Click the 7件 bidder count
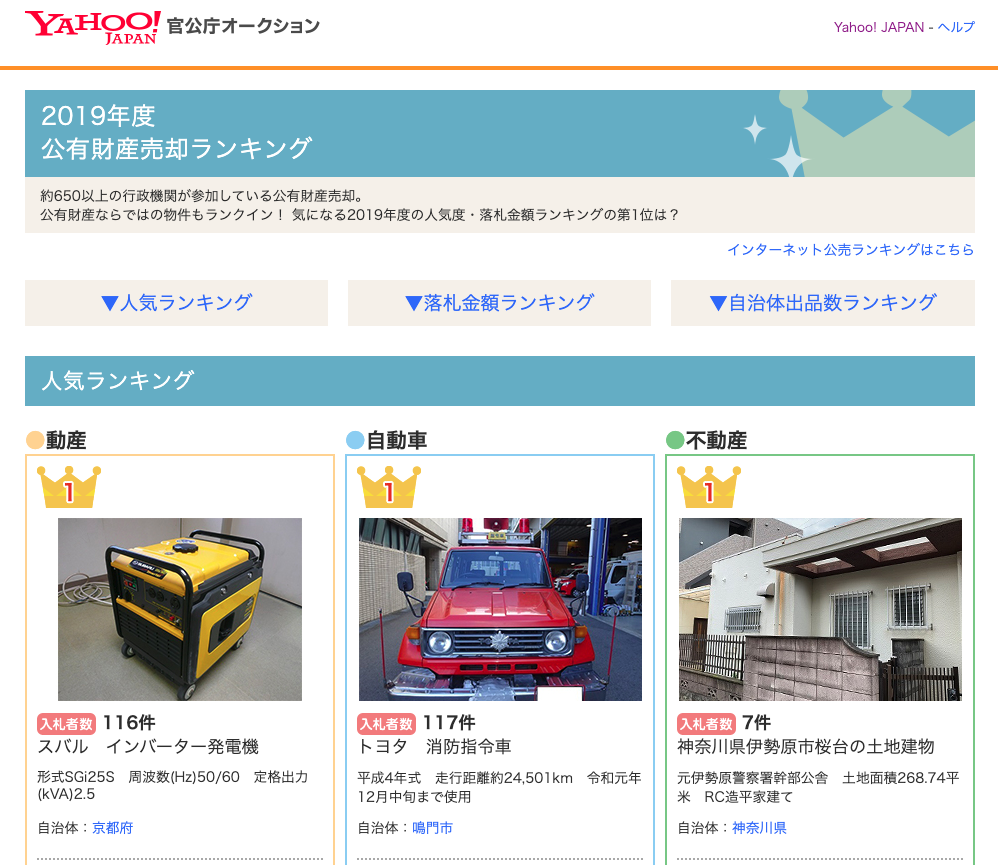Screen dimensions: 998x865 [757, 723]
